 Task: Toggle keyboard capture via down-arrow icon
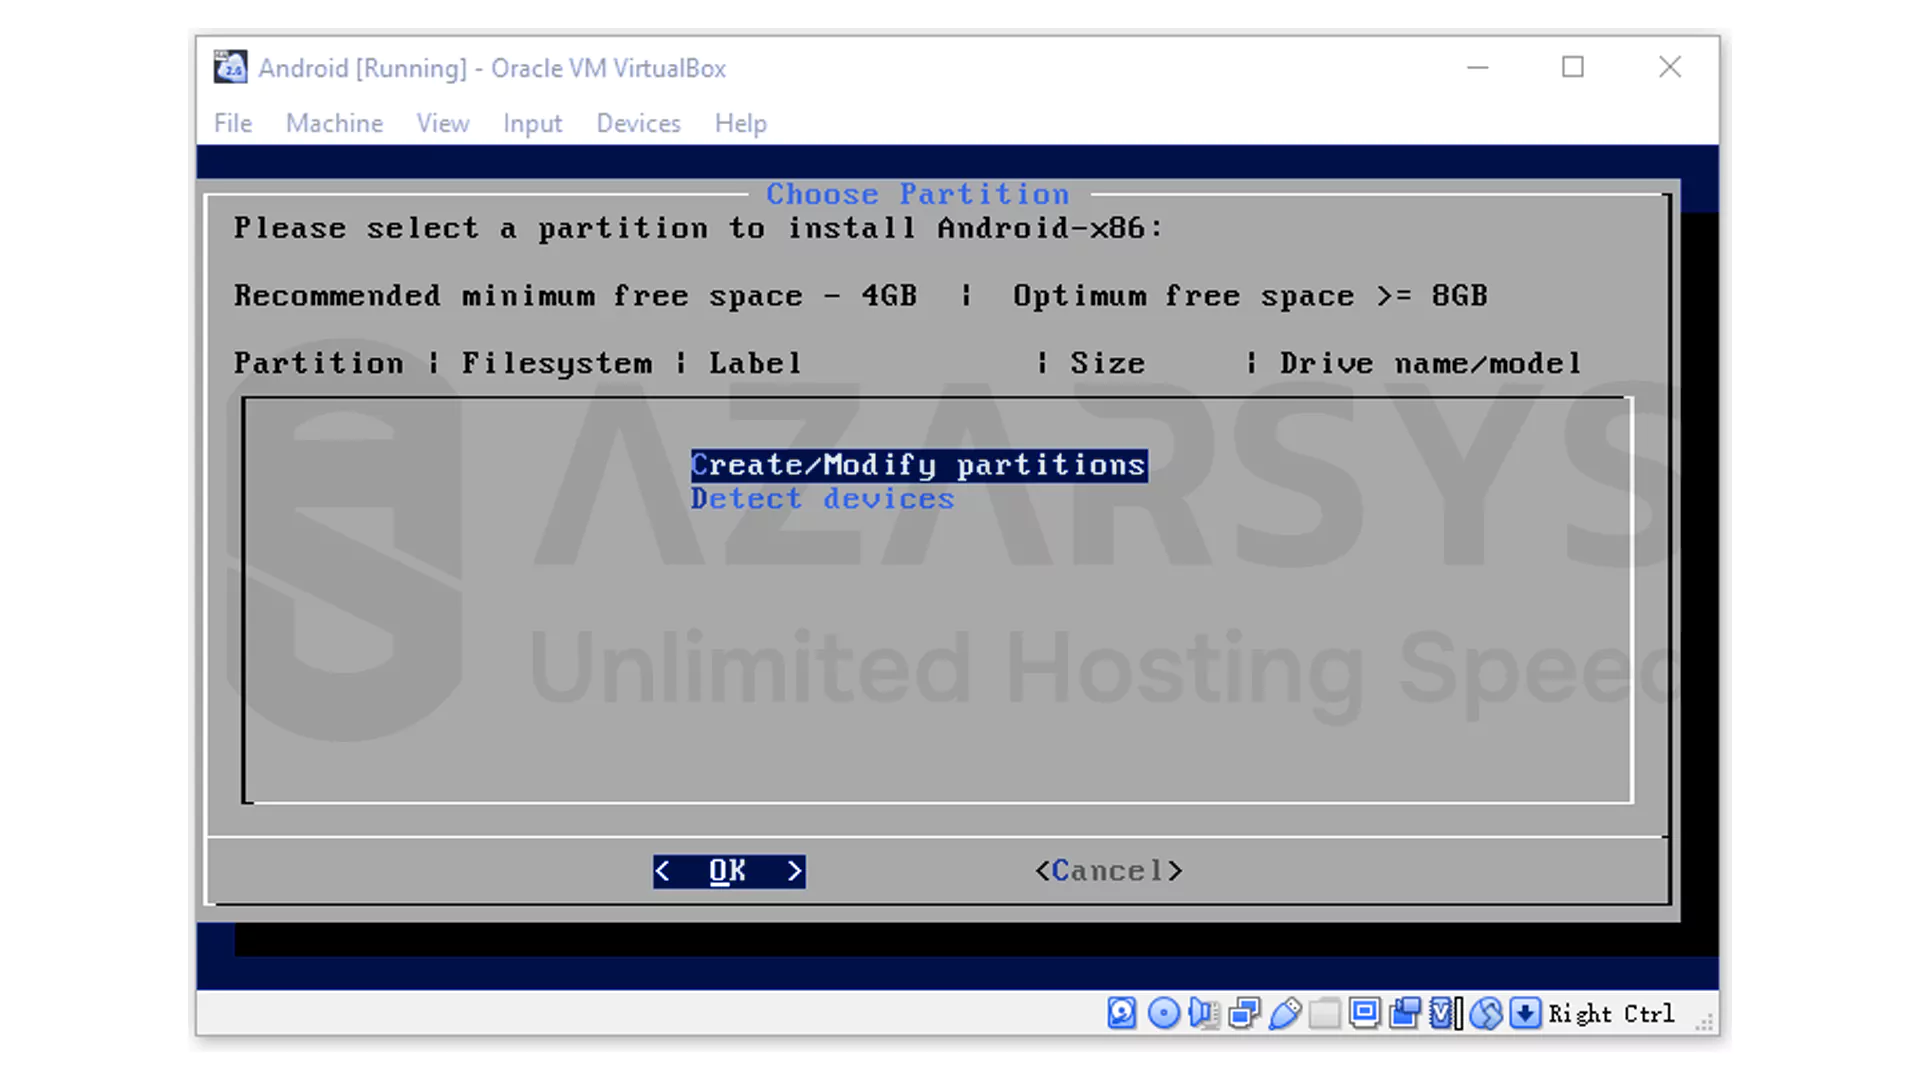tap(1525, 1013)
